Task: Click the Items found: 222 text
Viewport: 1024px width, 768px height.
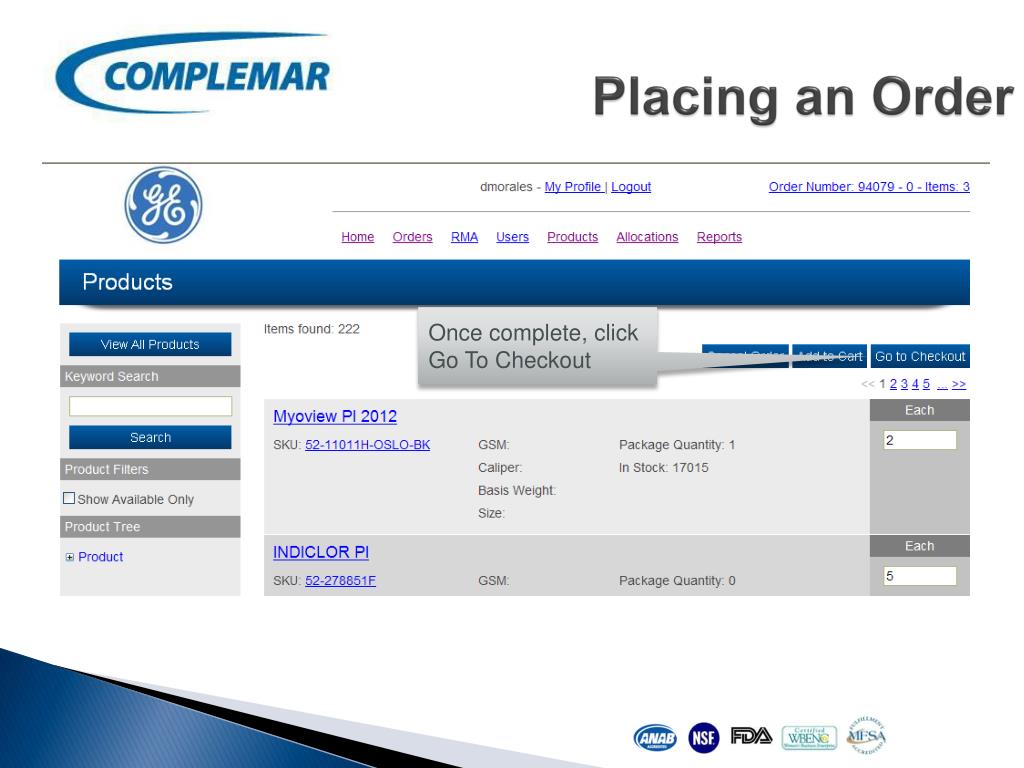Action: point(312,329)
